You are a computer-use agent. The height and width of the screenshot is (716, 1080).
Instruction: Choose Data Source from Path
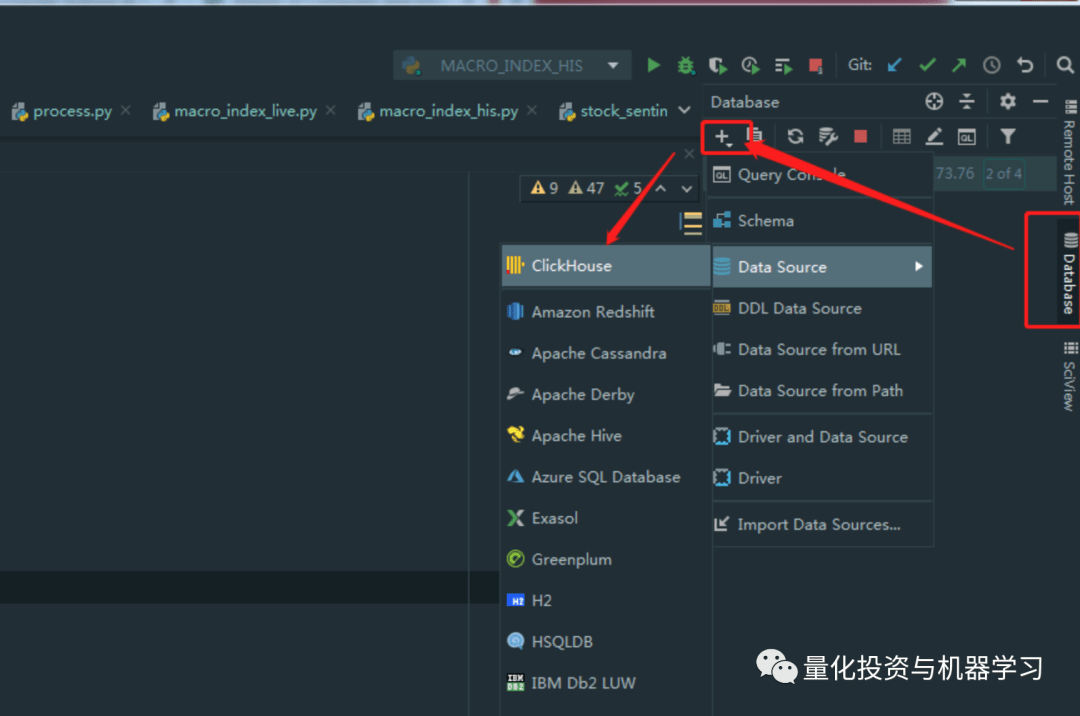(821, 391)
